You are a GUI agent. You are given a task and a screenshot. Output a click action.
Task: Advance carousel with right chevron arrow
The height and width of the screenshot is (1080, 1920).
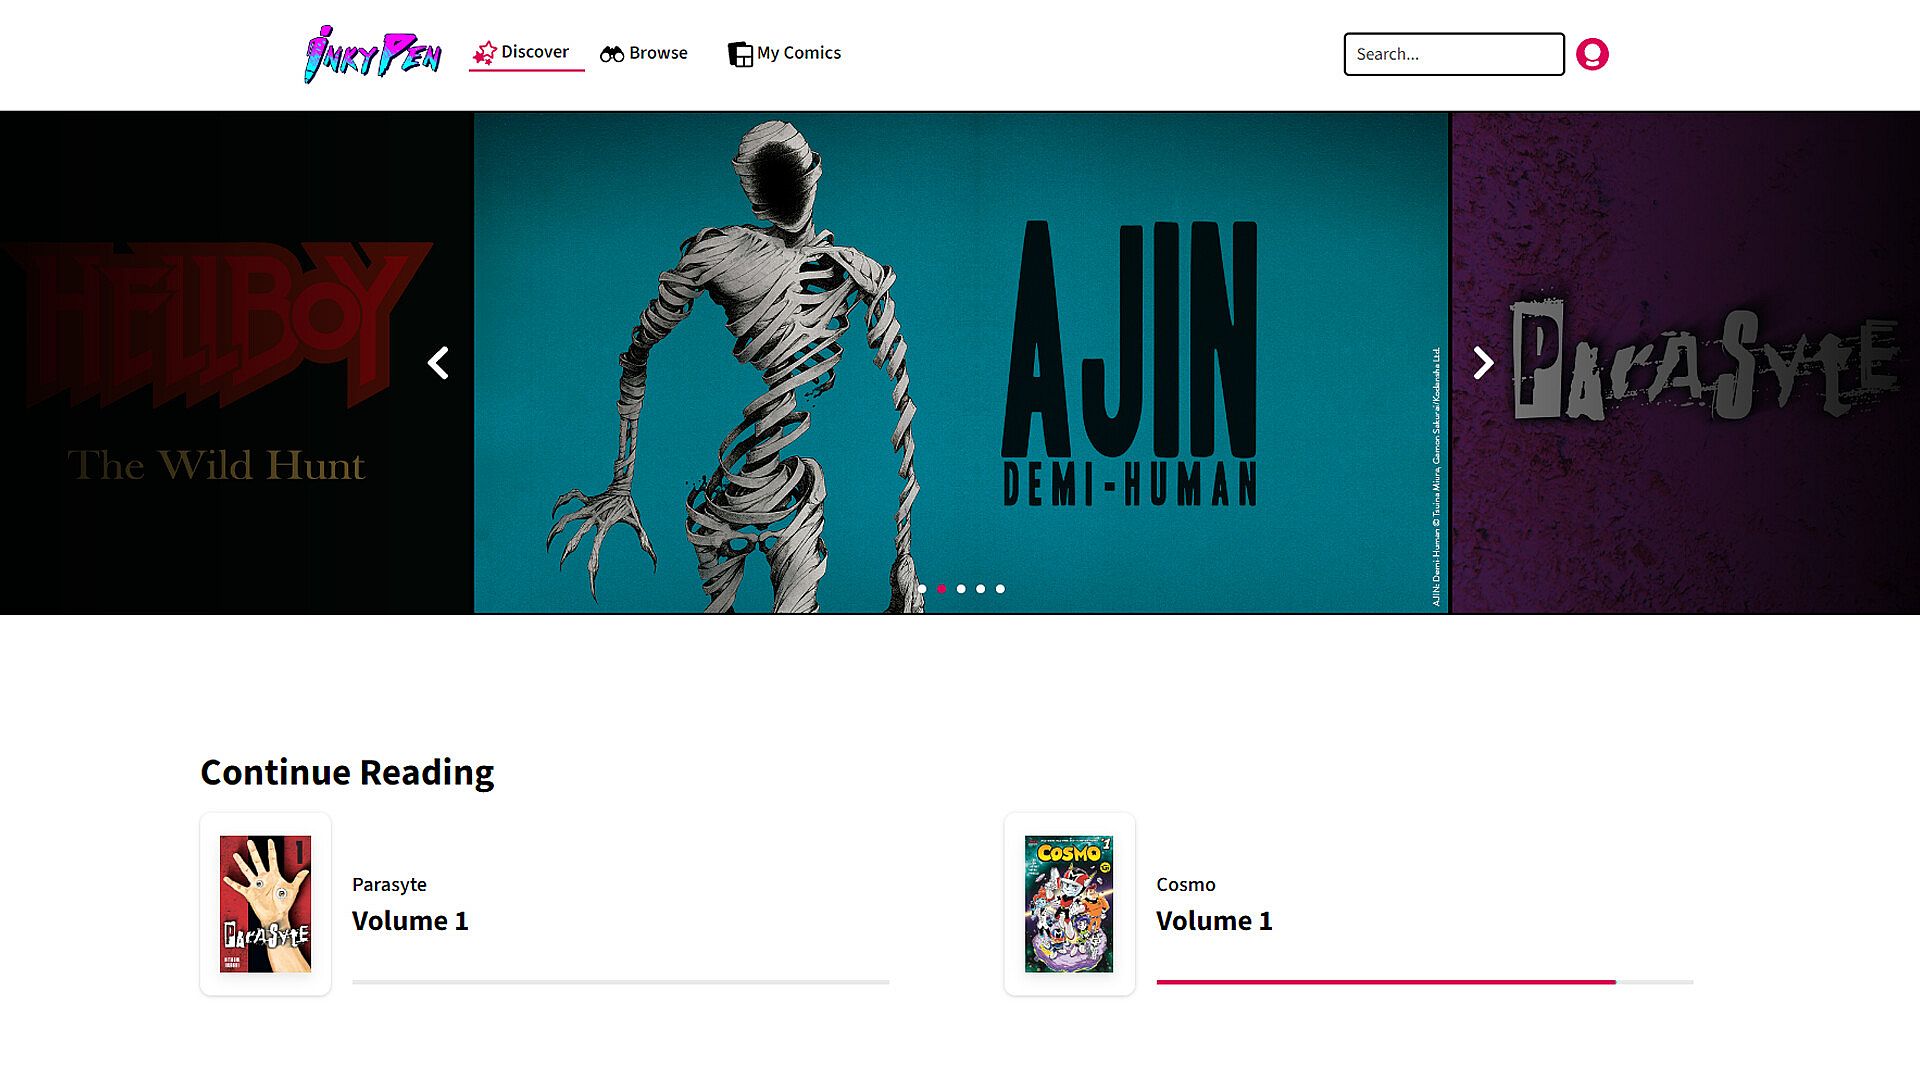point(1483,363)
